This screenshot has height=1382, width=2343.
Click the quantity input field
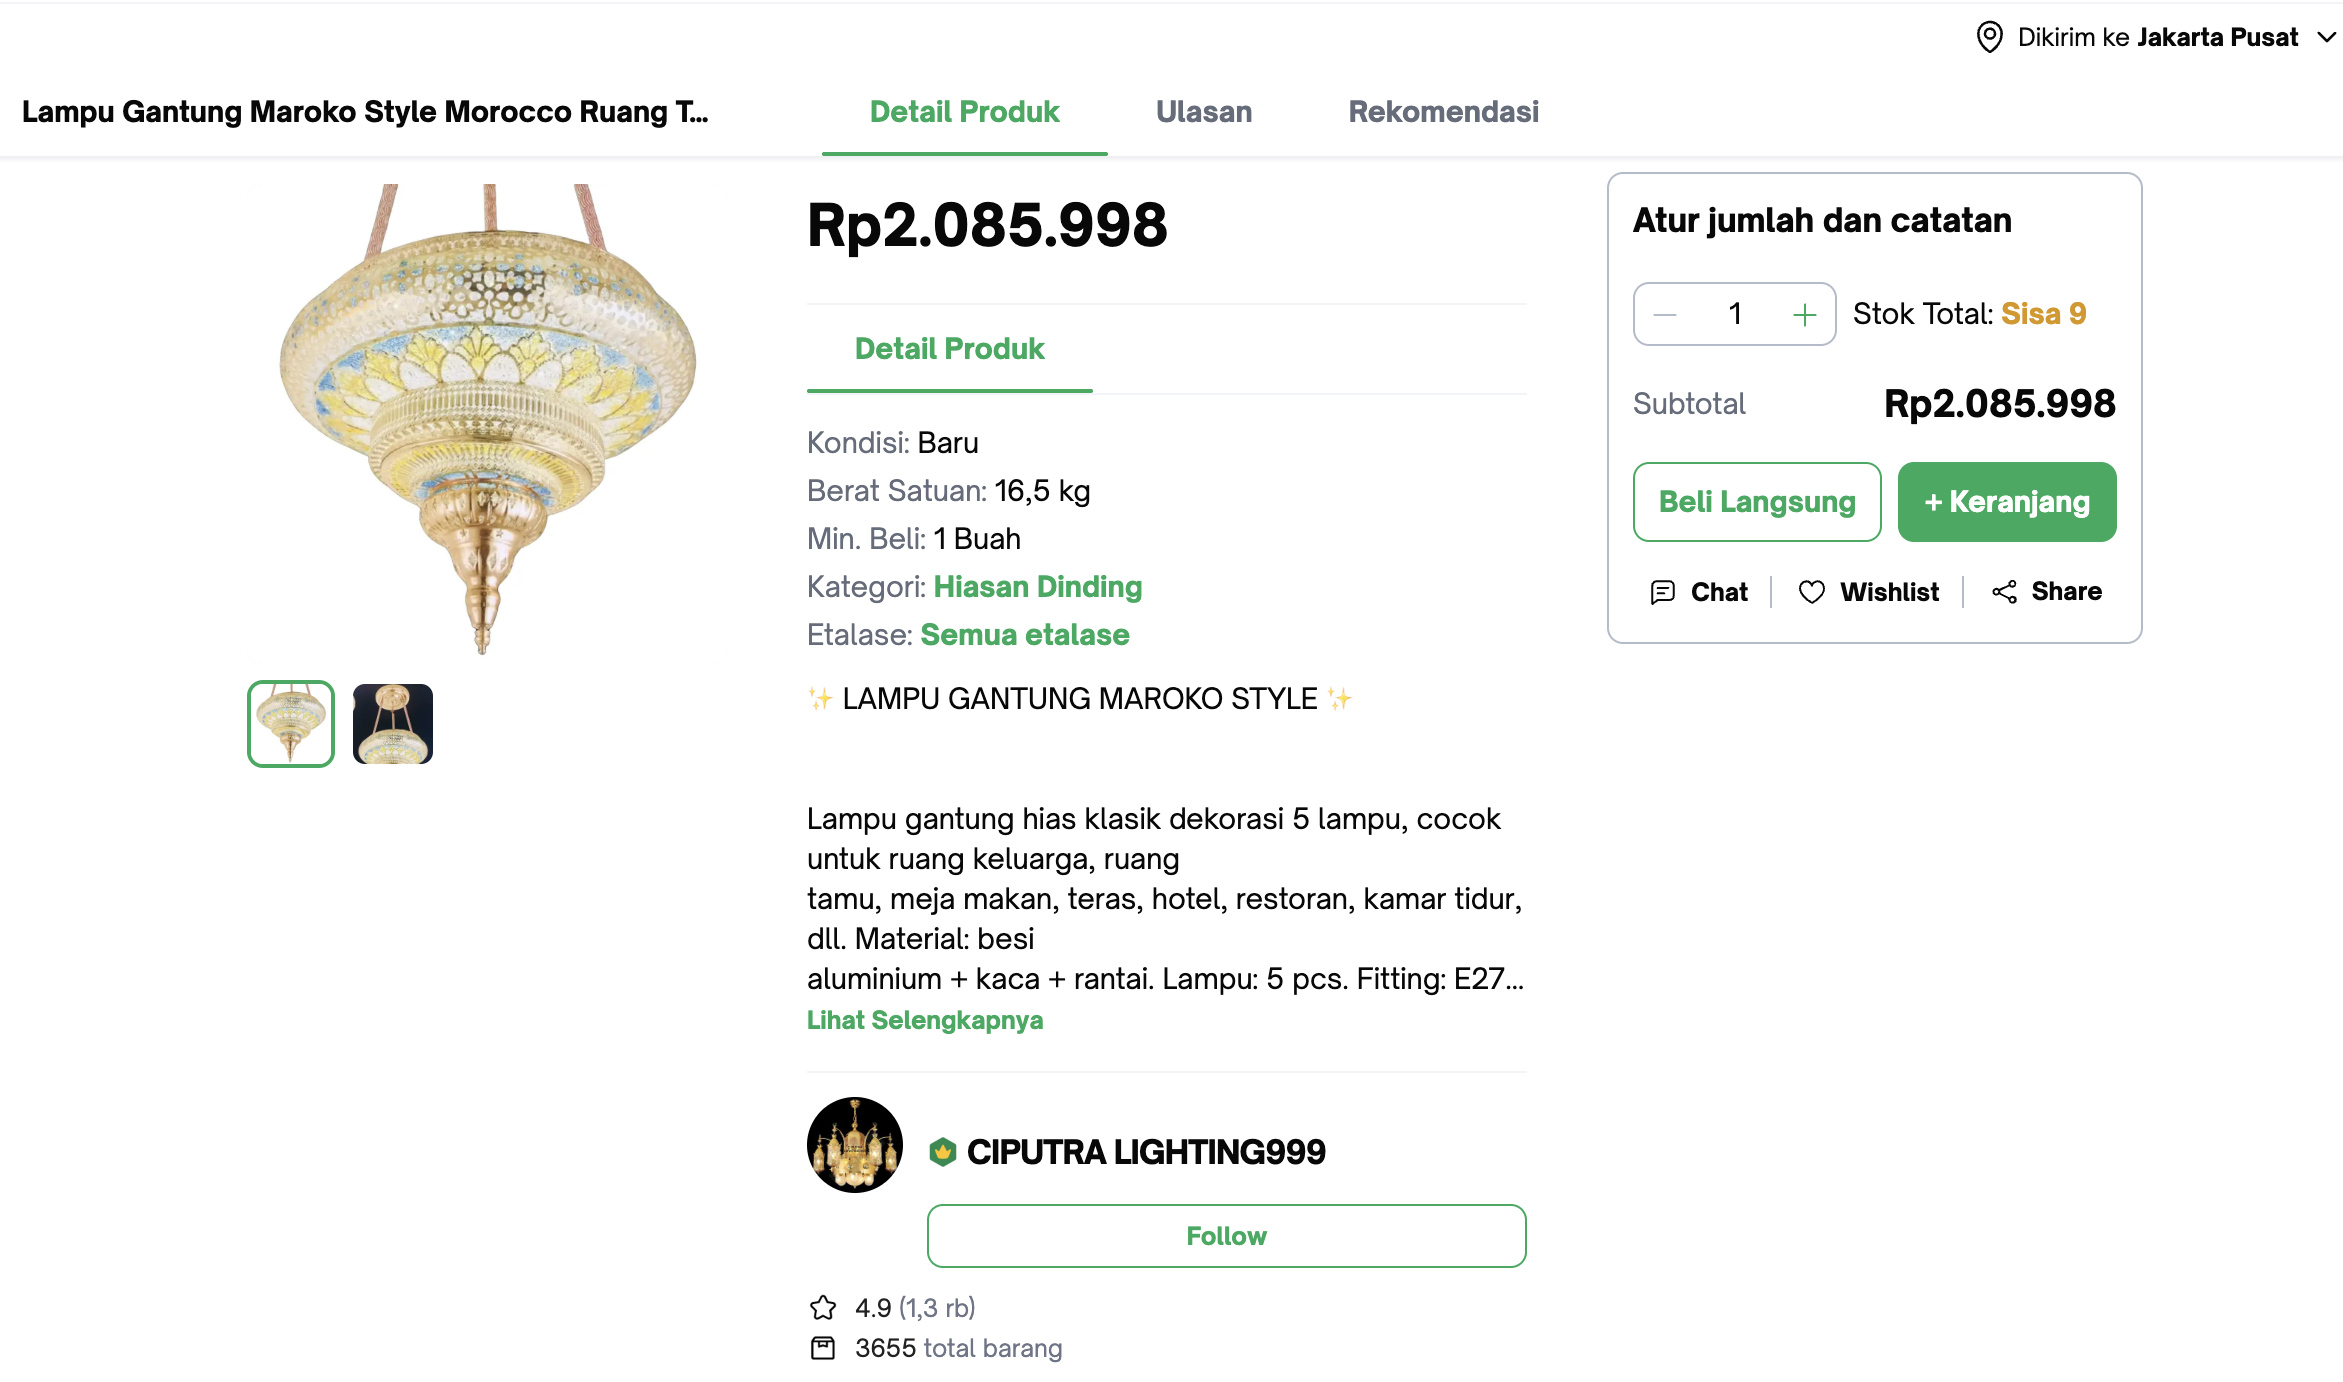[1735, 315]
